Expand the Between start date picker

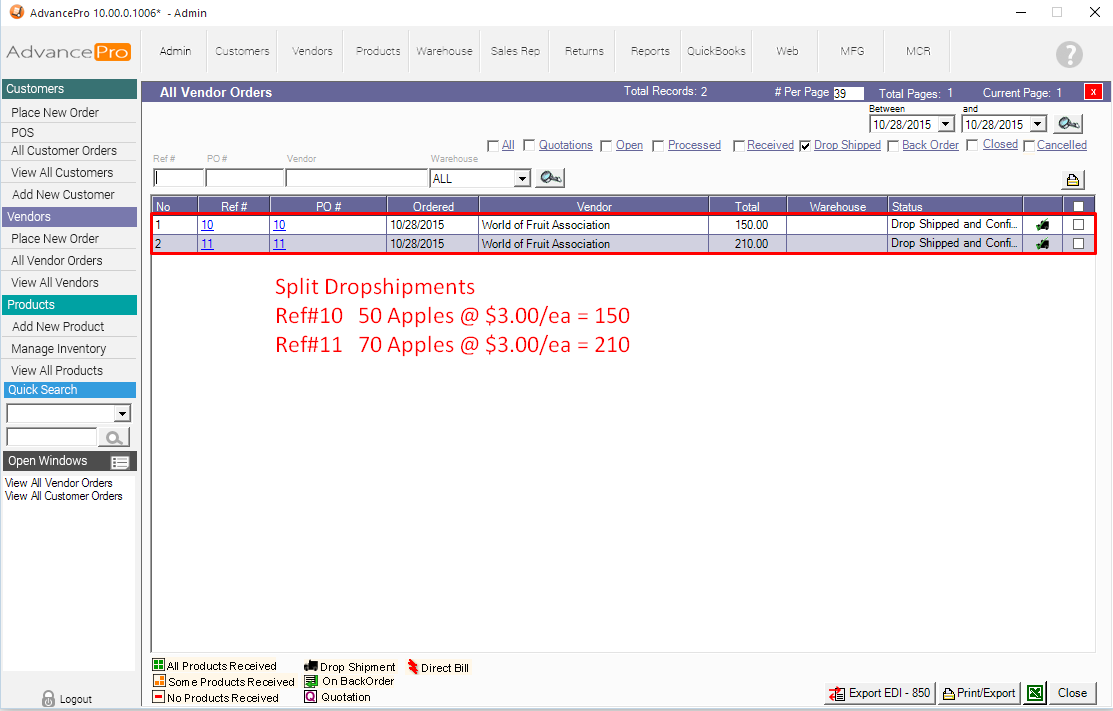click(x=945, y=125)
